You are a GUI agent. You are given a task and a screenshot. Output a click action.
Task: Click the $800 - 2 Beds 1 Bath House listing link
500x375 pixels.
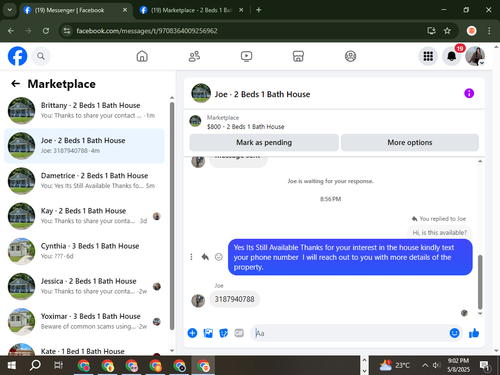tap(246, 127)
